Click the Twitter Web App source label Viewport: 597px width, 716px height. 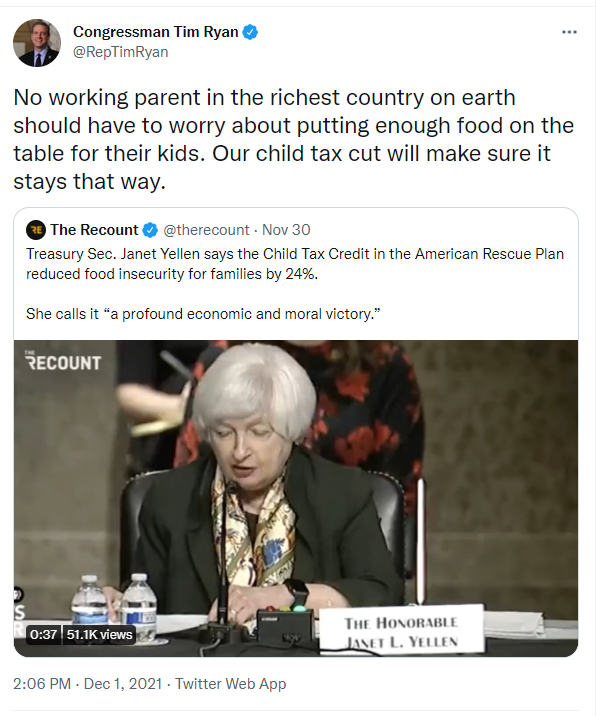pos(231,684)
